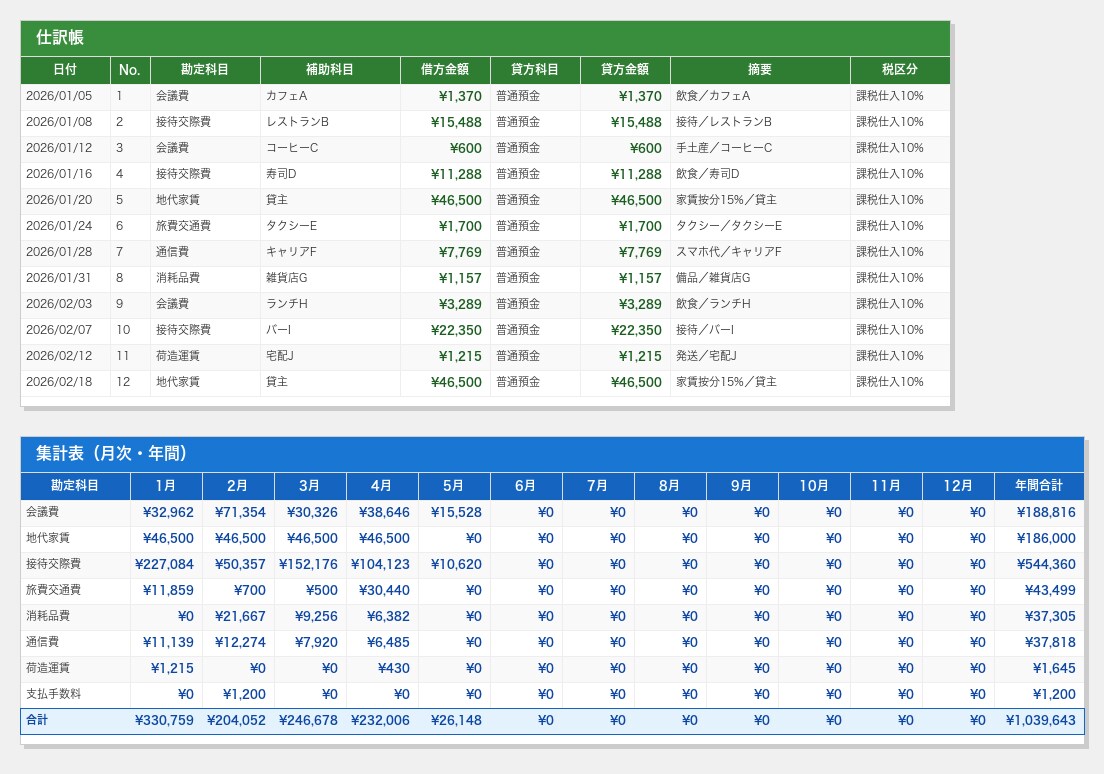This screenshot has height=774, width=1104.
Task: Click total 1月 value ¥330,759
Action: (x=164, y=721)
